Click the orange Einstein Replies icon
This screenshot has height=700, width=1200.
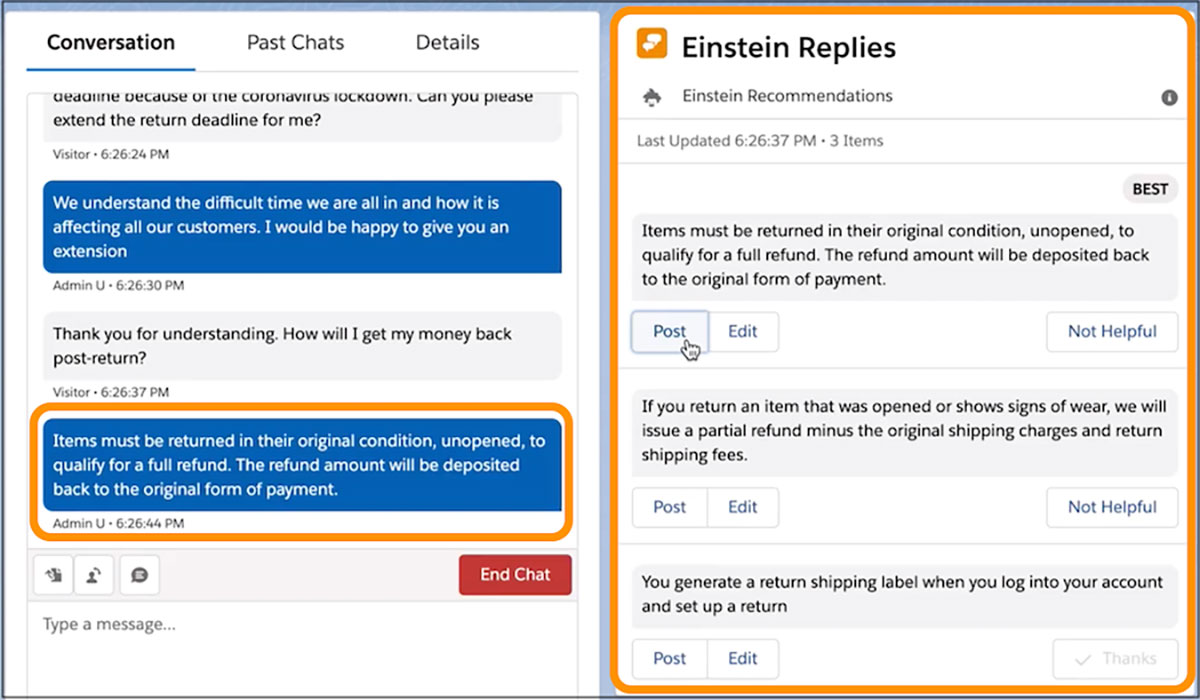tap(652, 45)
